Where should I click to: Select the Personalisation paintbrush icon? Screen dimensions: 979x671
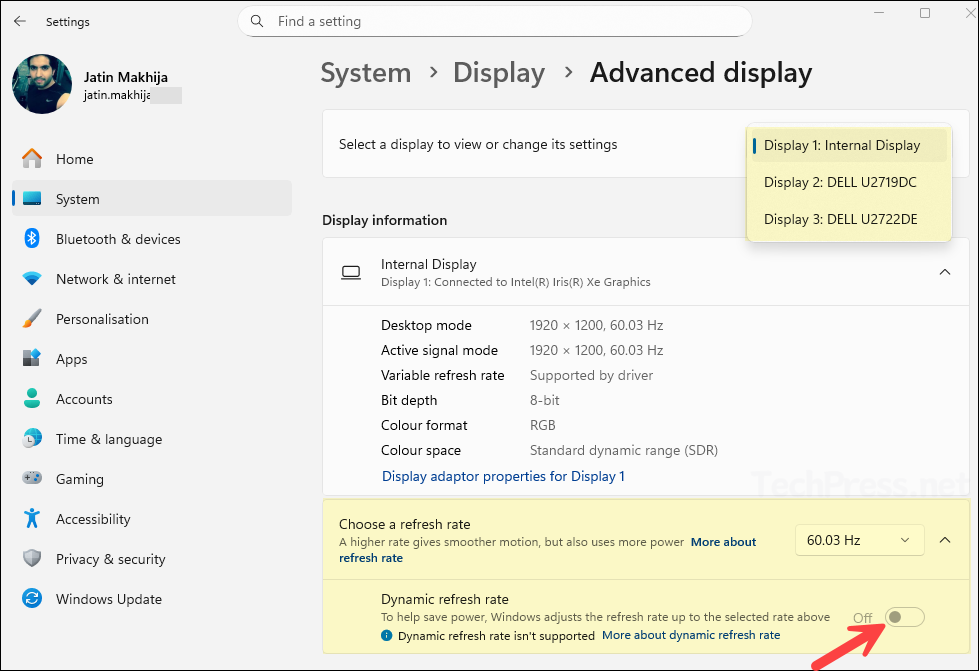(x=32, y=319)
